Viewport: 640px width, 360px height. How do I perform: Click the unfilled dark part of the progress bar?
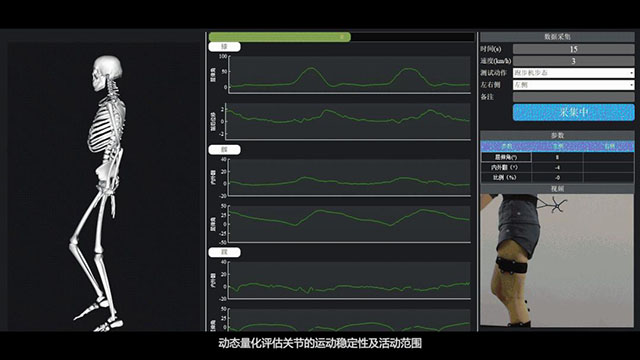(x=412, y=37)
